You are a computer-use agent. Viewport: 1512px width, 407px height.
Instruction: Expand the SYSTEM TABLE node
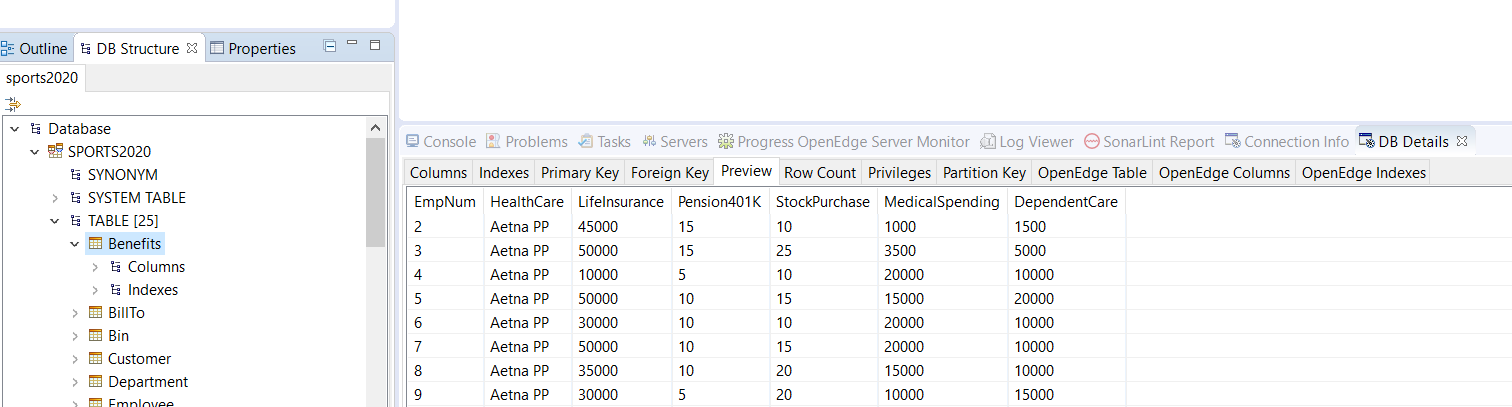tap(55, 198)
